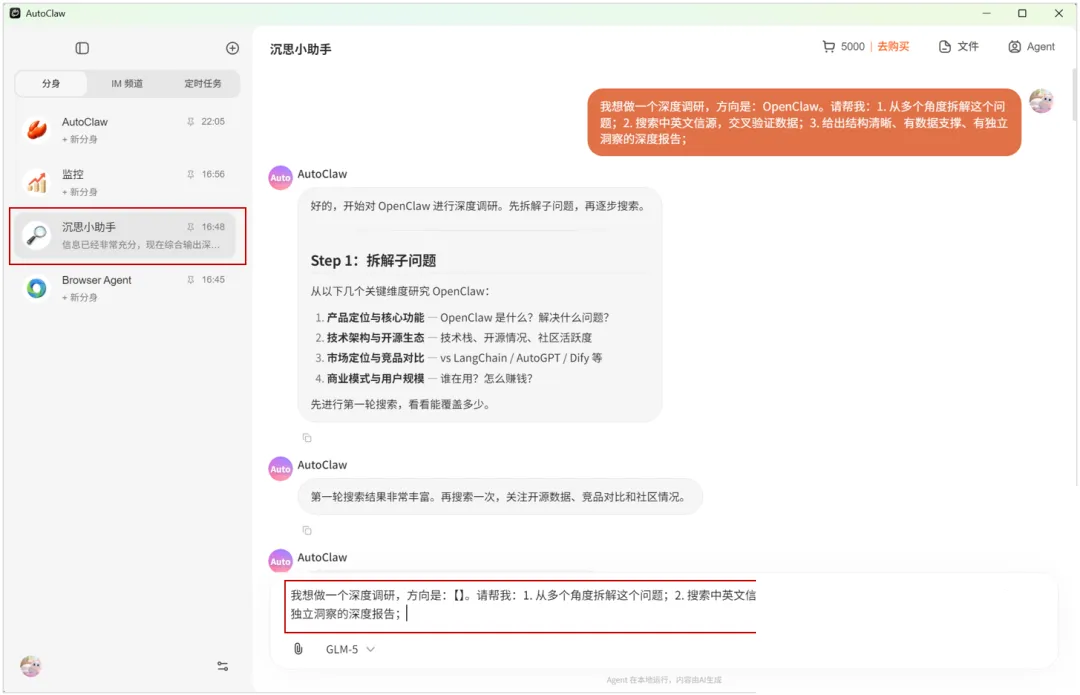The height and width of the screenshot is (695, 1080).
Task: Open the AutoClaw agent in sidebar
Action: click(x=127, y=129)
